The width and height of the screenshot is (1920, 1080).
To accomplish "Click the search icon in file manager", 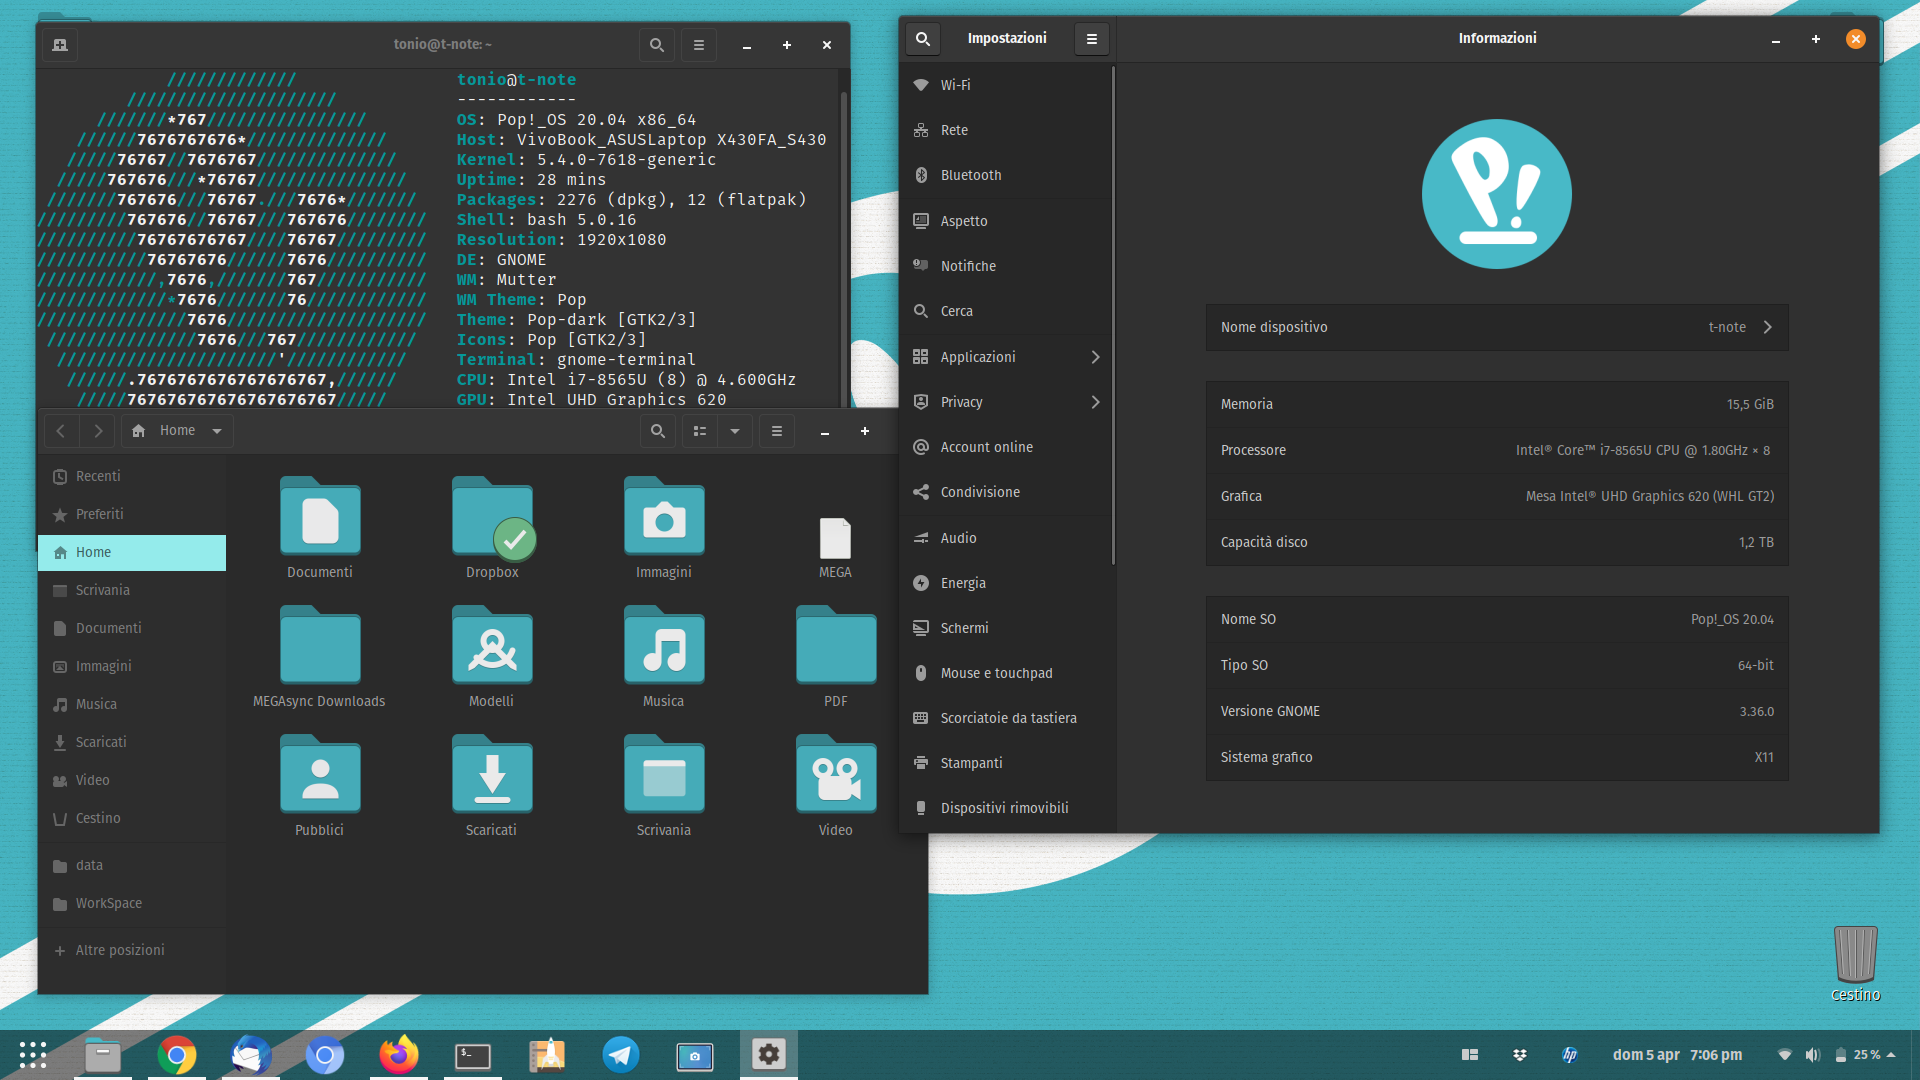I will pos(658,430).
